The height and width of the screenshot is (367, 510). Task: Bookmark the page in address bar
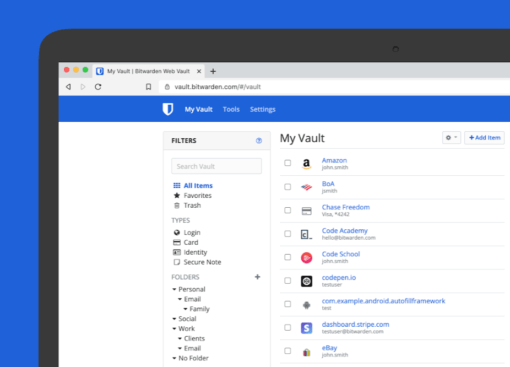click(148, 87)
